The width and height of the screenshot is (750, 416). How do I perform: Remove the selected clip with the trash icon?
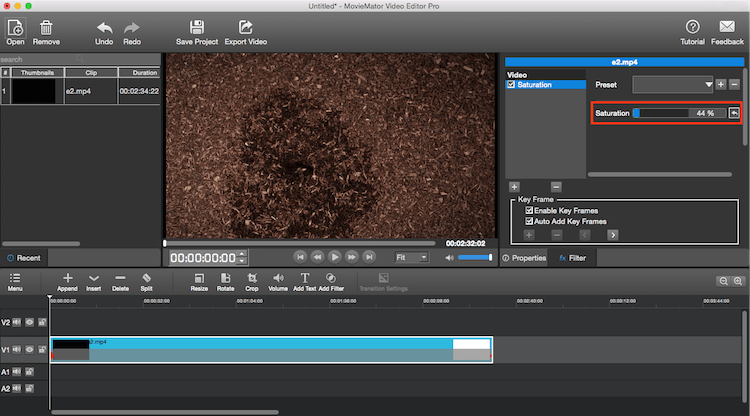(x=46, y=32)
